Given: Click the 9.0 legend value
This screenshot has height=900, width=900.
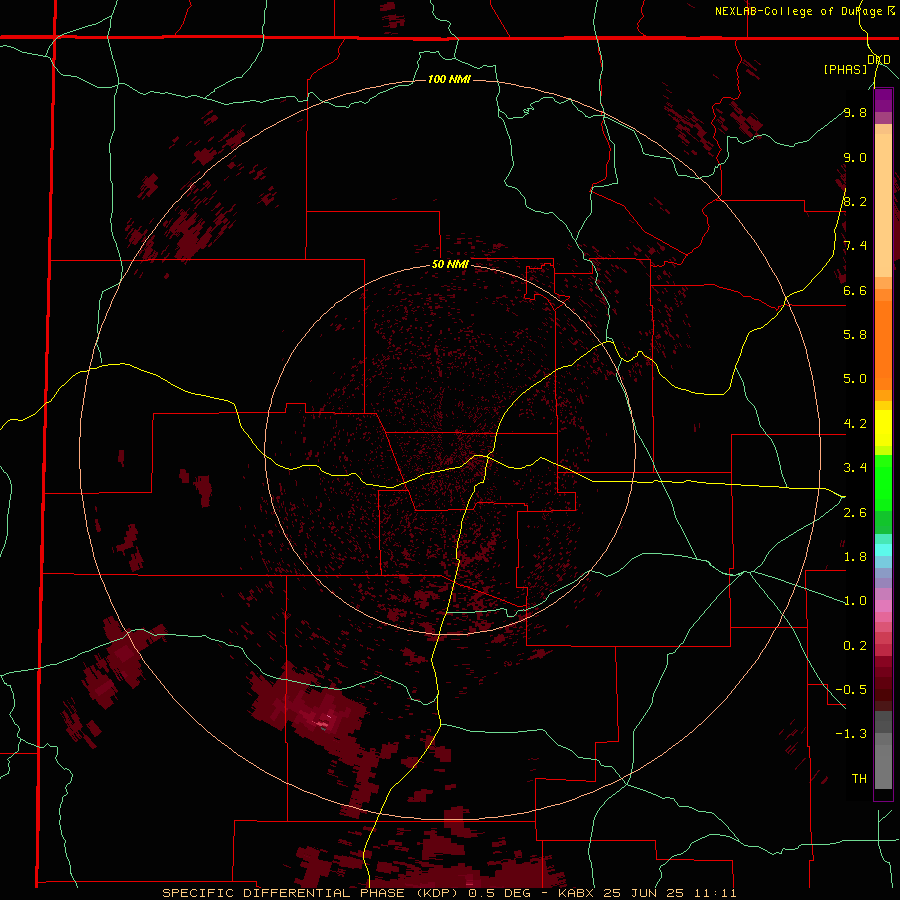Looking at the screenshot, I should coord(855,157).
